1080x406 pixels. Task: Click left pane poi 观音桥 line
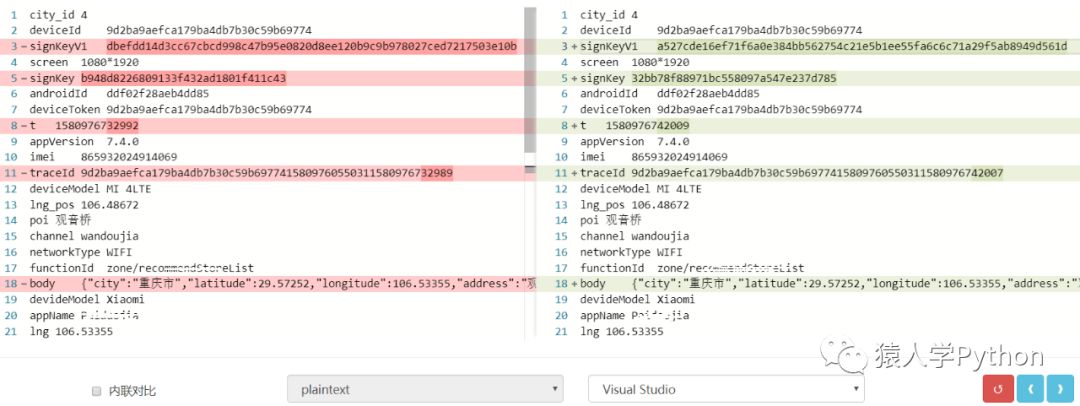[60, 221]
